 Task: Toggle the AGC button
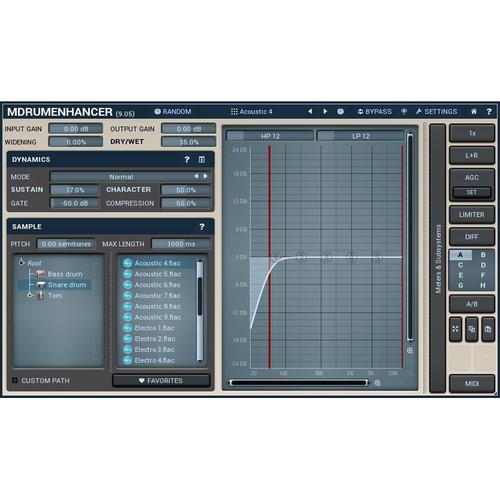click(x=472, y=177)
